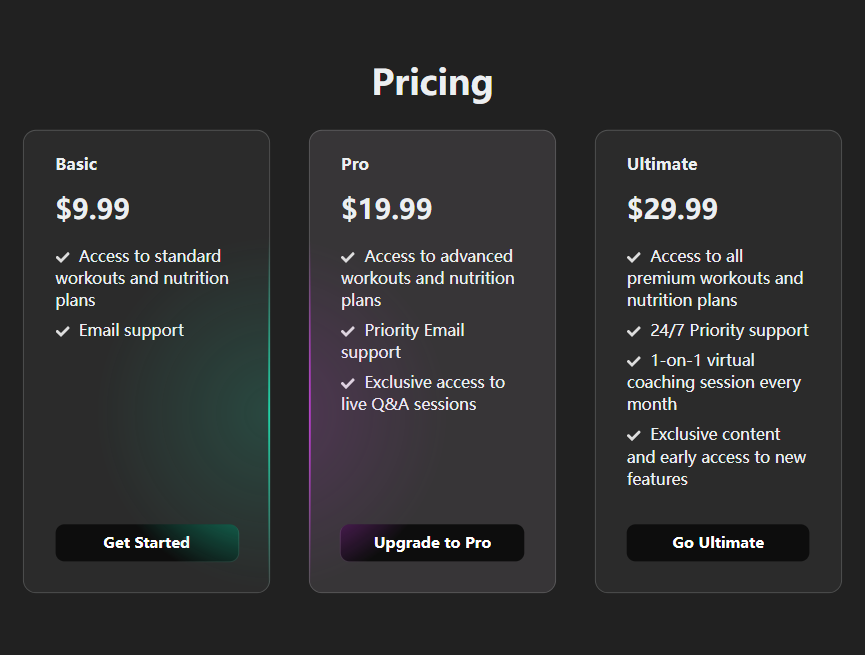Click checkmark beside 1-on-1 virtual coaching

634,361
